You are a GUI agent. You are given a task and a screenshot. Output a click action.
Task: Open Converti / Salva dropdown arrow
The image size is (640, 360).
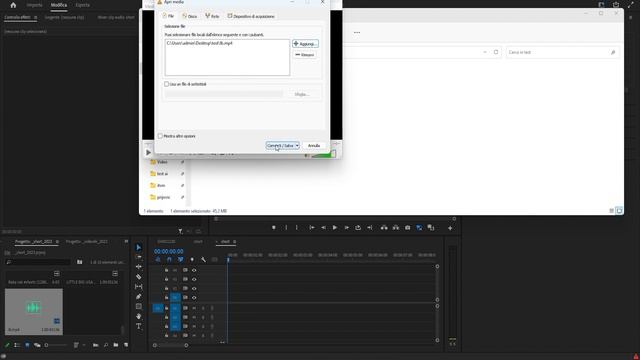click(x=297, y=146)
